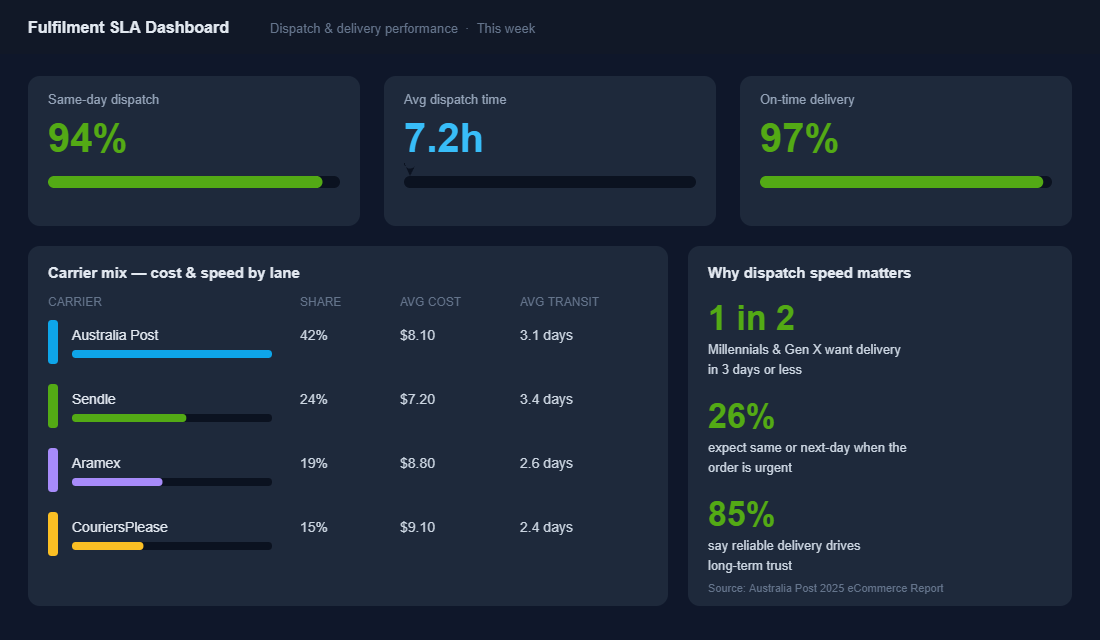The height and width of the screenshot is (640, 1100).
Task: Click the blue Australia Post color marker
Action: click(53, 342)
